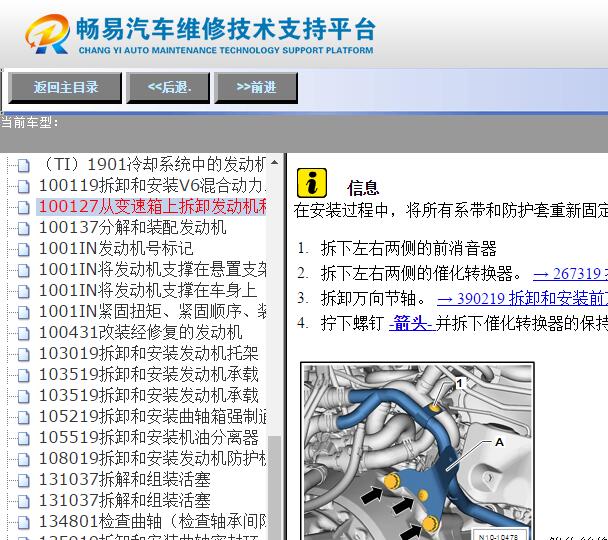Open the → 390219 拆卸和安装前 link
Screen dimensions: 608x540
[522, 298]
